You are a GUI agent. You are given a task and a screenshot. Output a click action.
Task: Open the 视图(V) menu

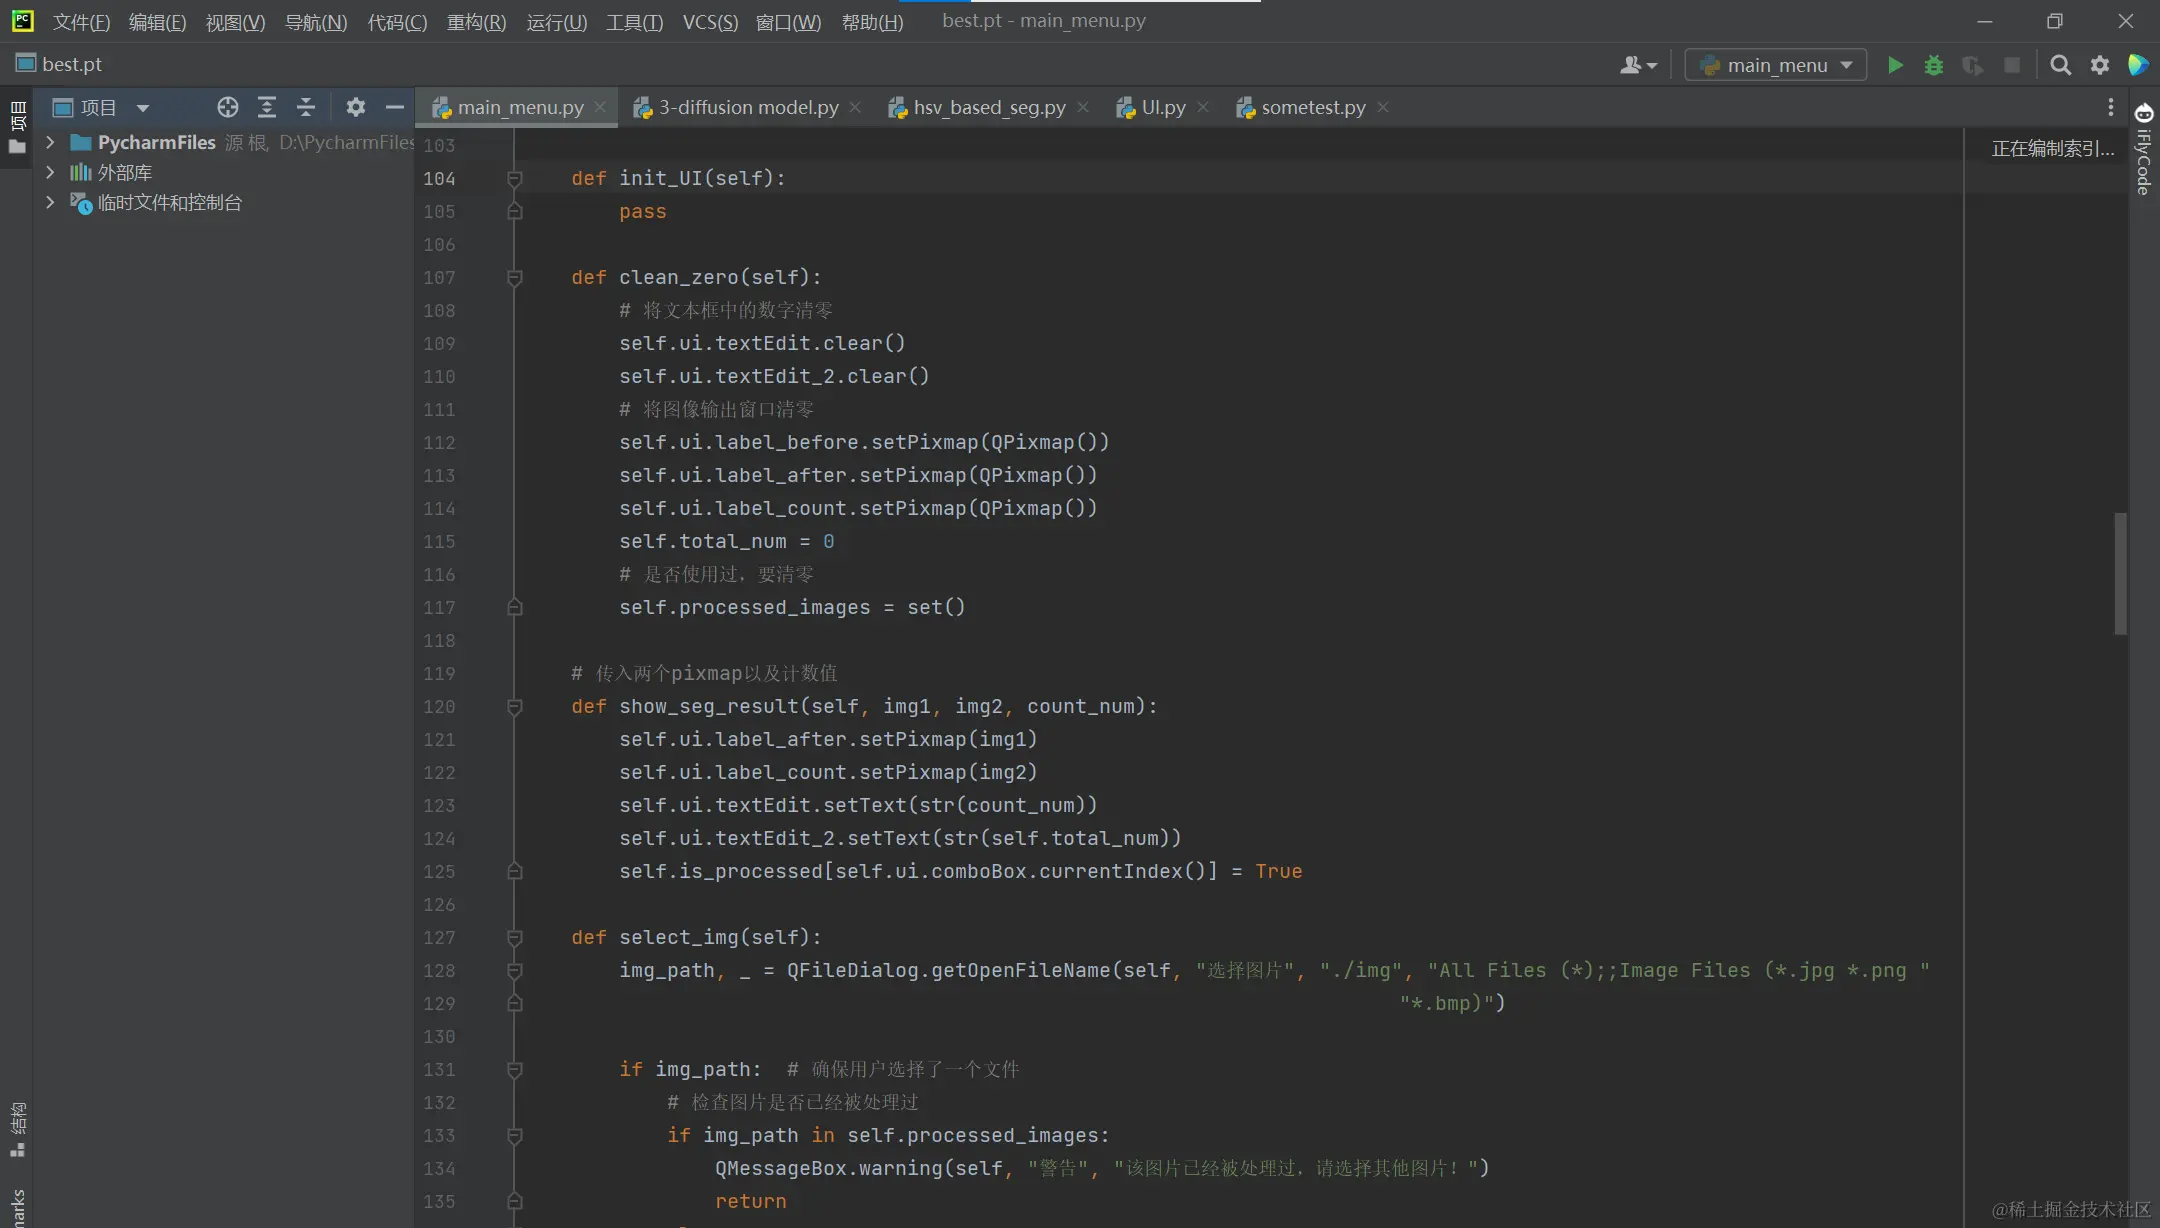(235, 21)
